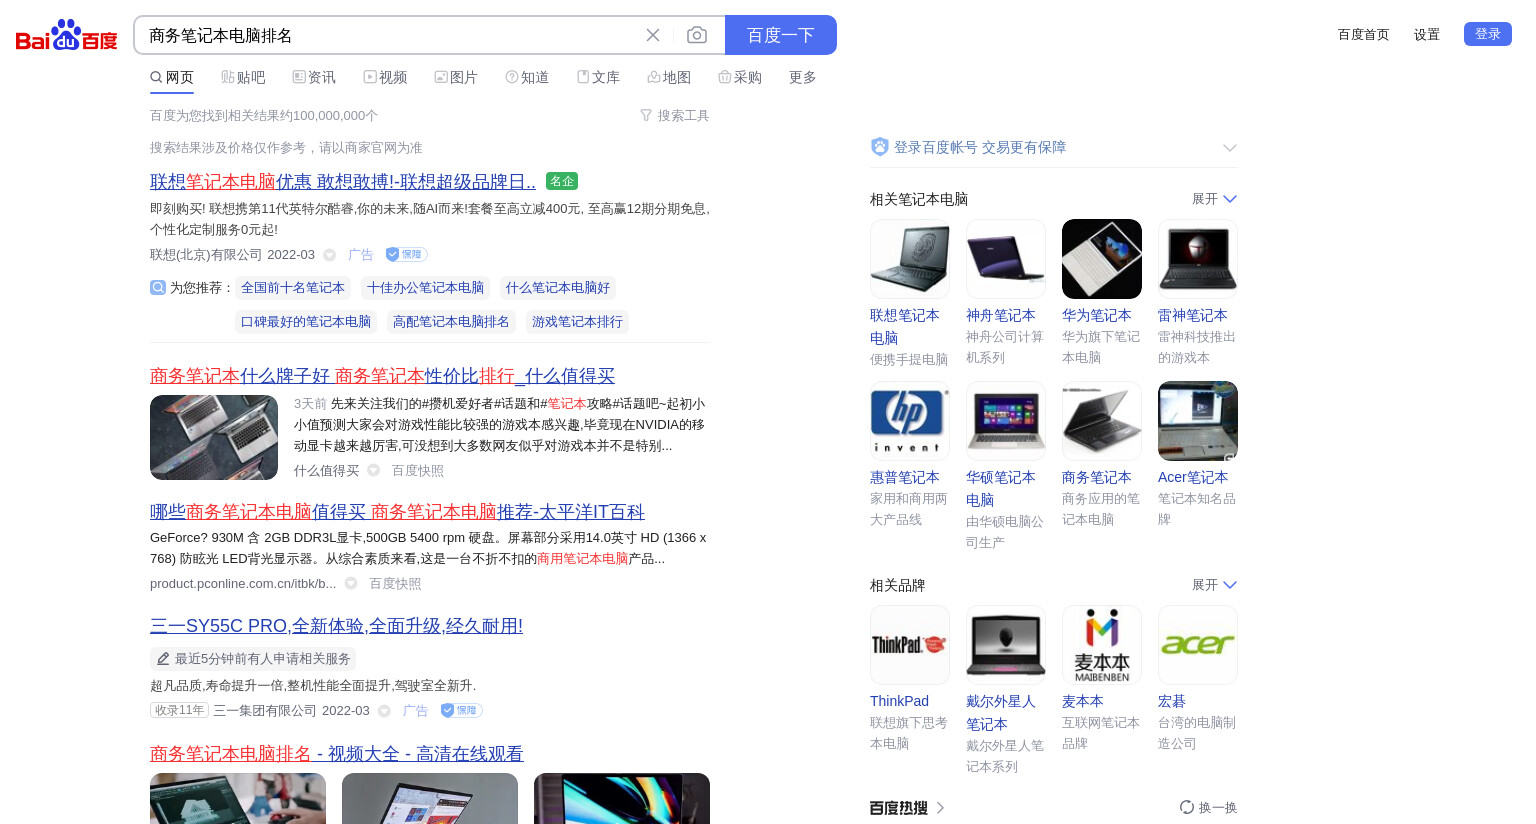Open camera image search icon
1536x824 pixels.
pos(697,35)
